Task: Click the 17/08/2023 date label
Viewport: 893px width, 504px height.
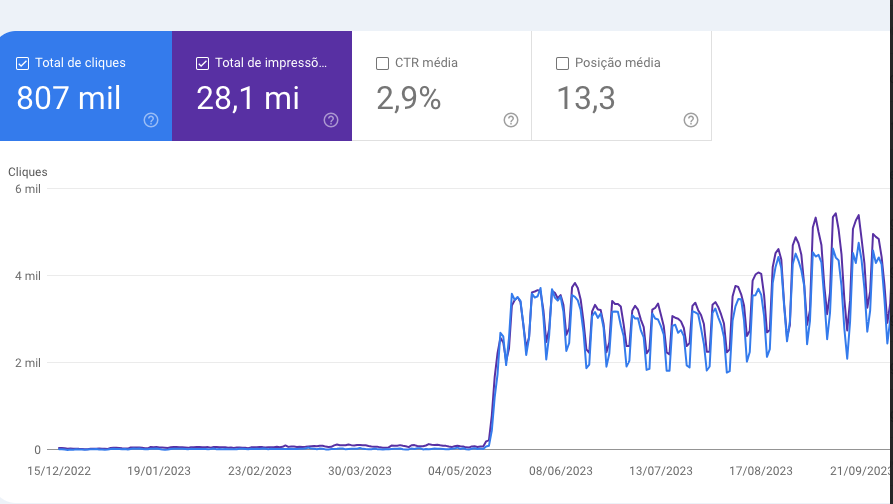Action: [761, 470]
